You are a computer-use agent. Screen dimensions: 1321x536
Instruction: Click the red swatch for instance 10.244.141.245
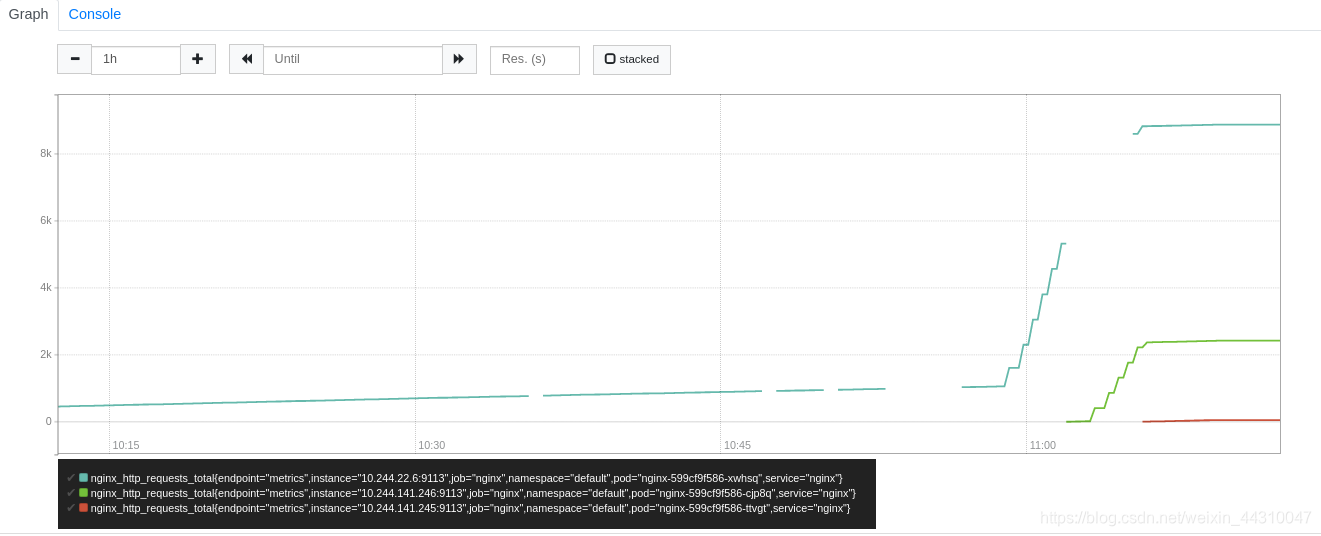pos(84,508)
